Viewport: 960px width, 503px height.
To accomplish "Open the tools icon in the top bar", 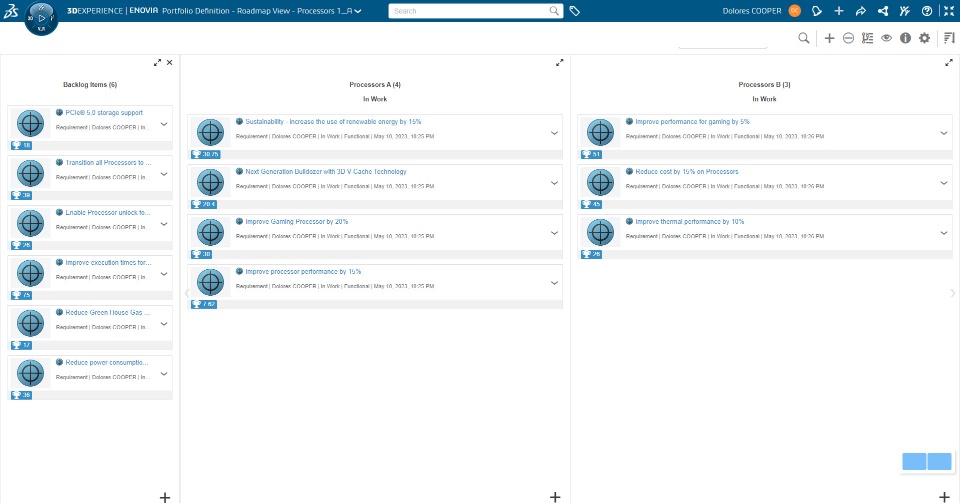I will 905,11.
